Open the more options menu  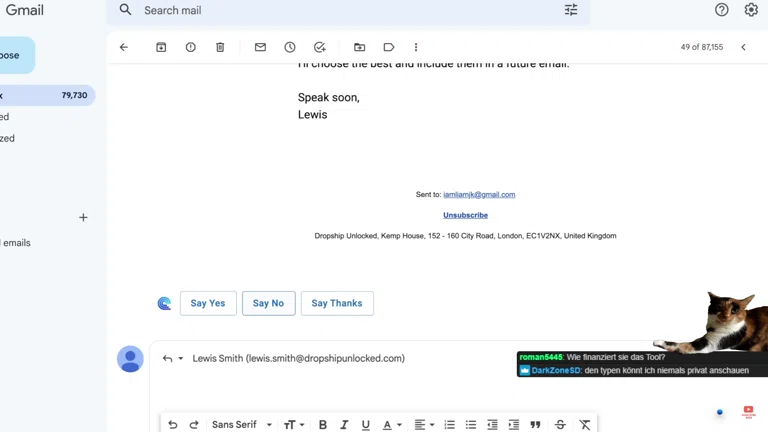(416, 47)
